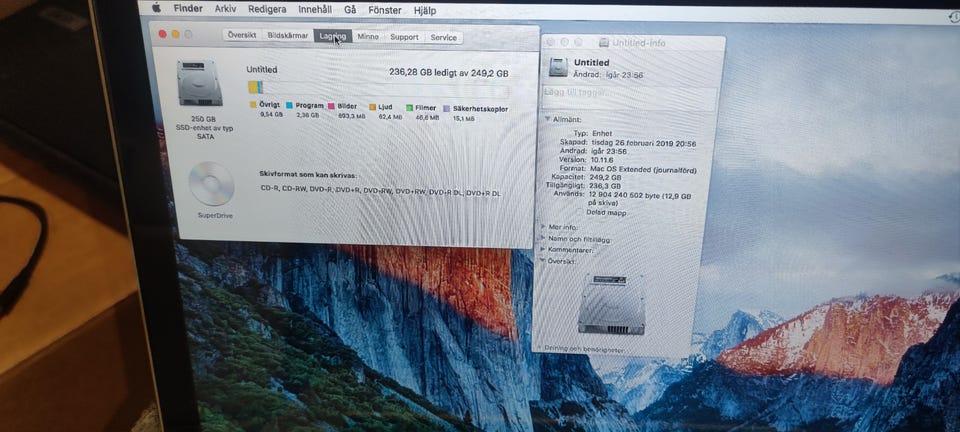Click the drive preview thumbnail in Översikt
Screen dimensions: 960x432
click(x=612, y=304)
